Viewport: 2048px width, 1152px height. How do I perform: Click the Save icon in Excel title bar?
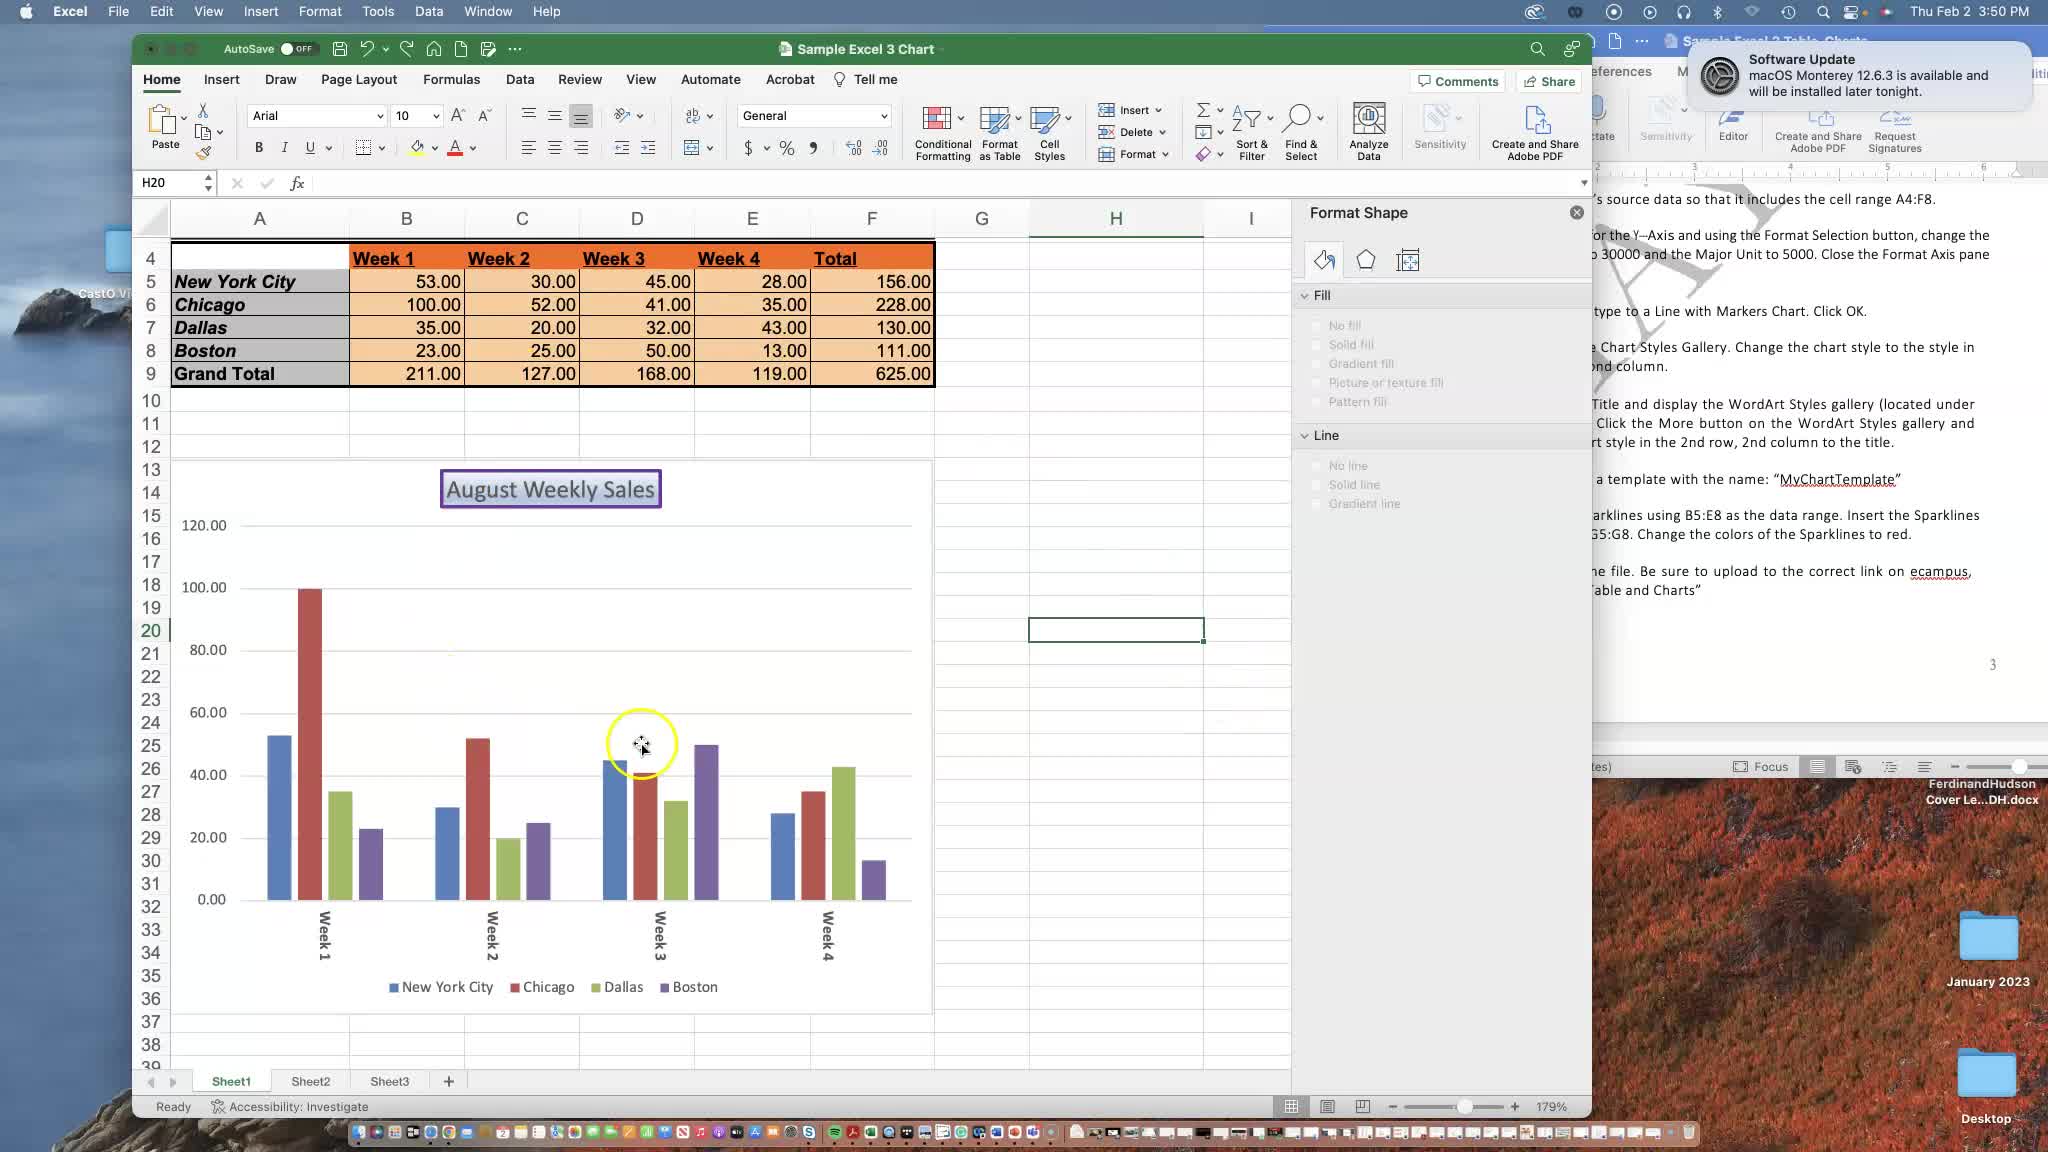point(340,49)
